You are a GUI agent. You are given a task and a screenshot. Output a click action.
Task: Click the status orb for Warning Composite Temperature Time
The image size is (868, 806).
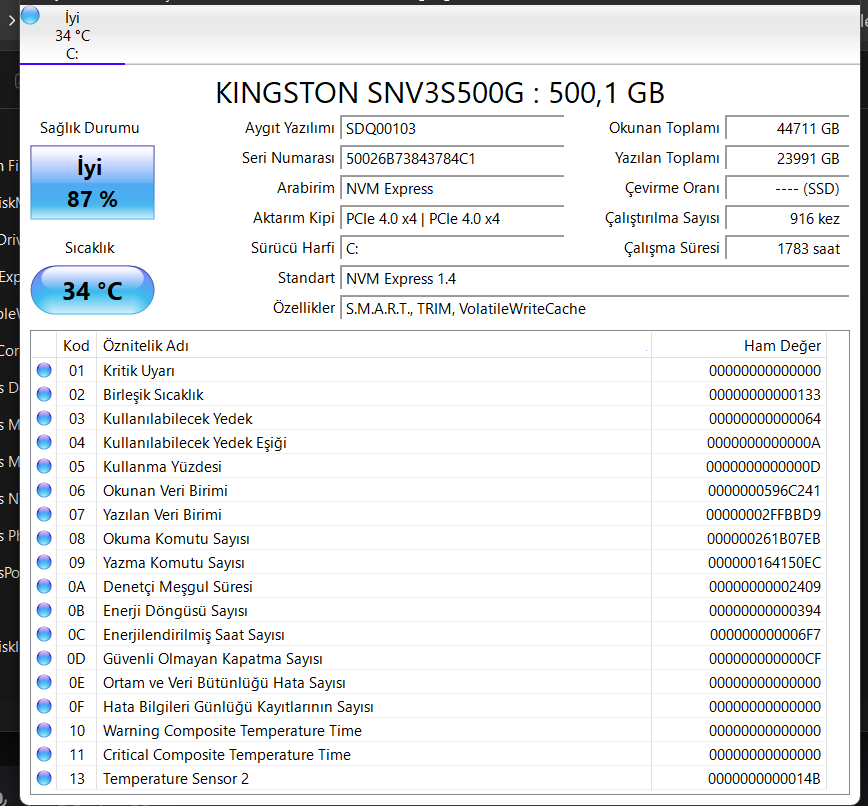tap(44, 730)
